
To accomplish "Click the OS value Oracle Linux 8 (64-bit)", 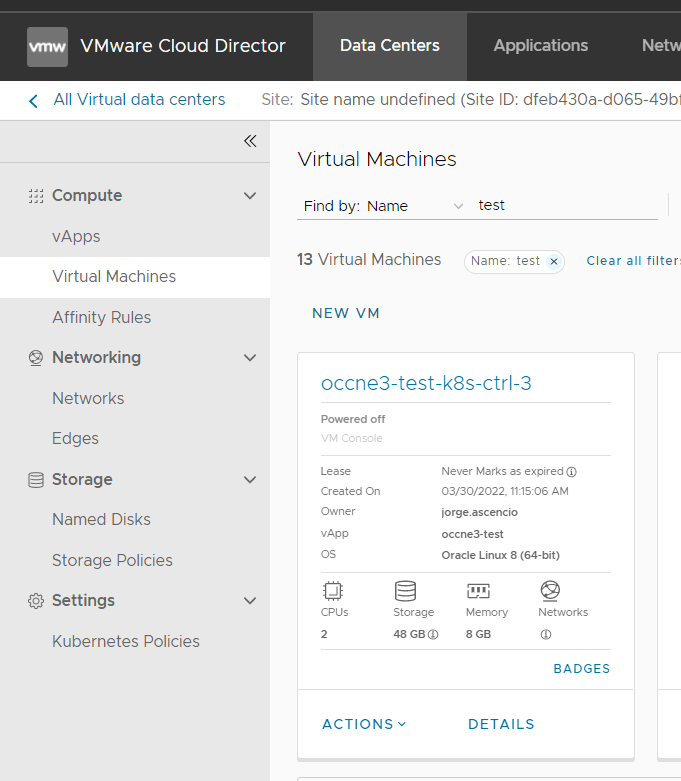I will click(500, 555).
